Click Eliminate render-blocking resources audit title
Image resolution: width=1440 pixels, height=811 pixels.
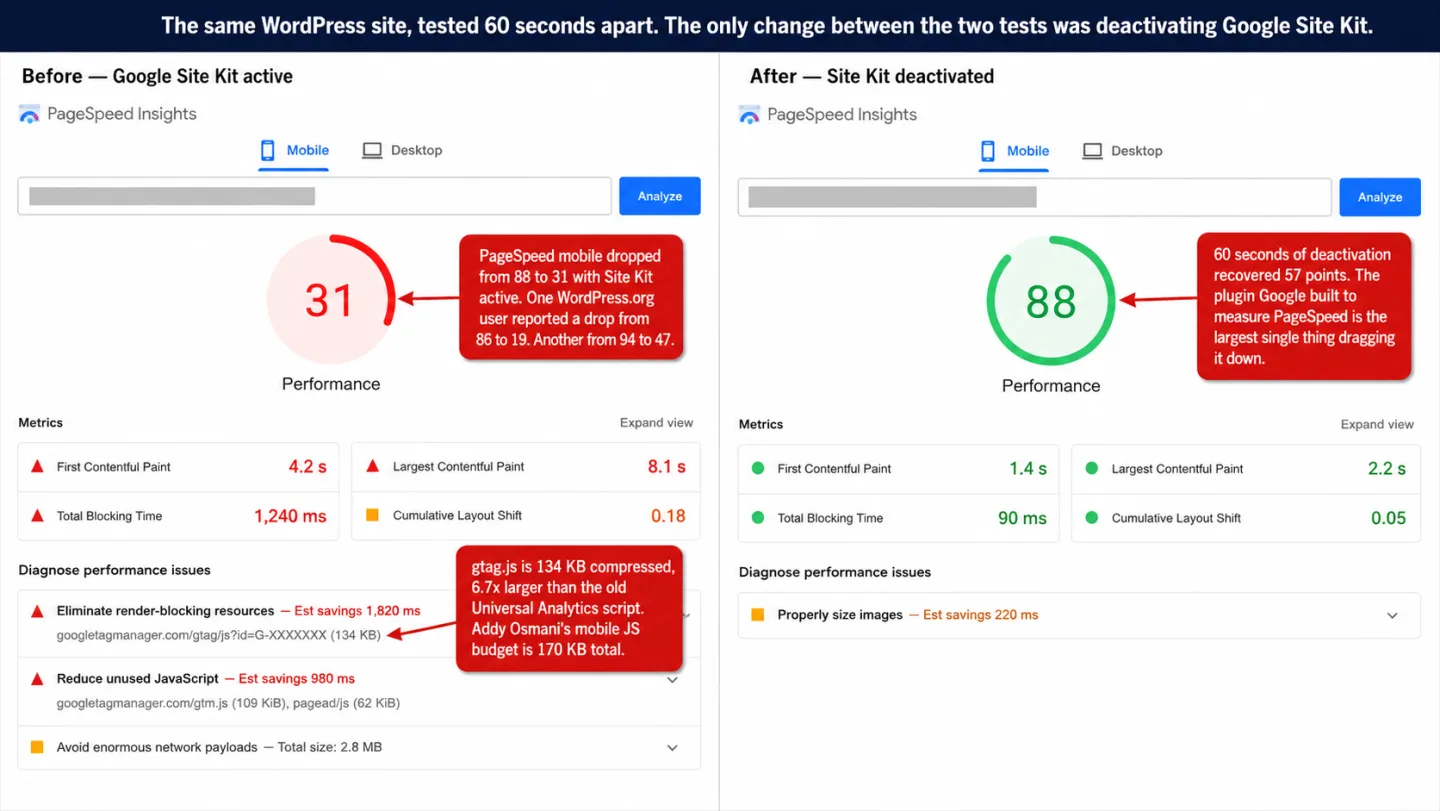(165, 611)
